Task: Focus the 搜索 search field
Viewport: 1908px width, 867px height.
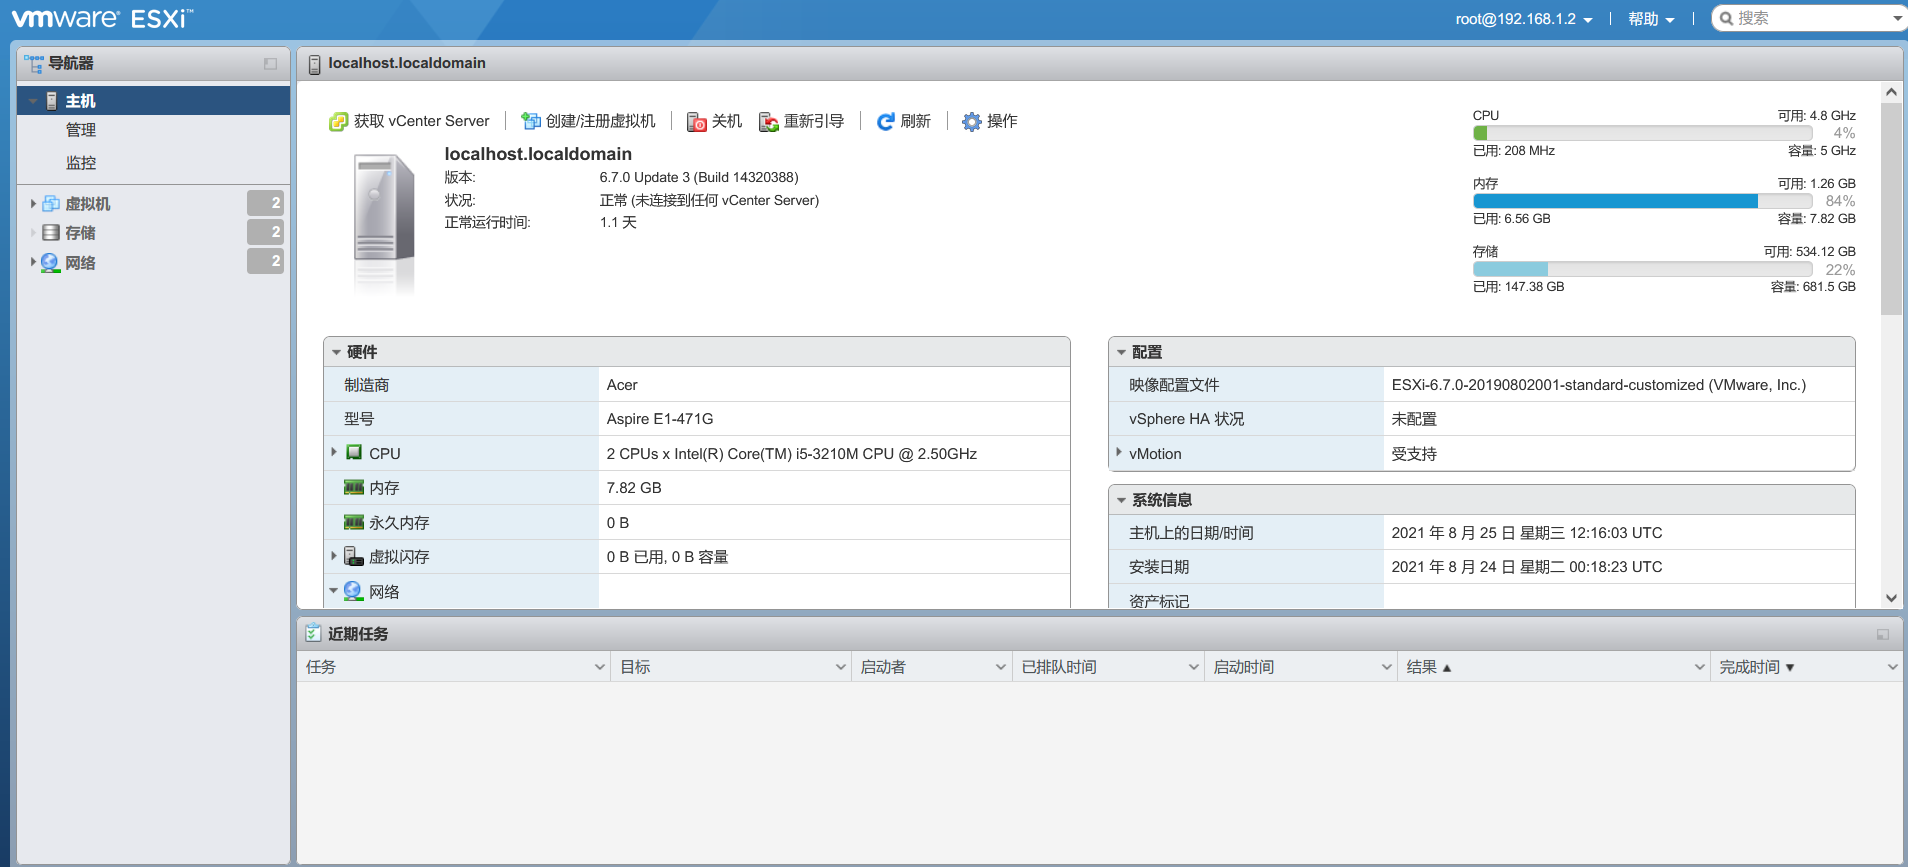Action: point(1810,18)
